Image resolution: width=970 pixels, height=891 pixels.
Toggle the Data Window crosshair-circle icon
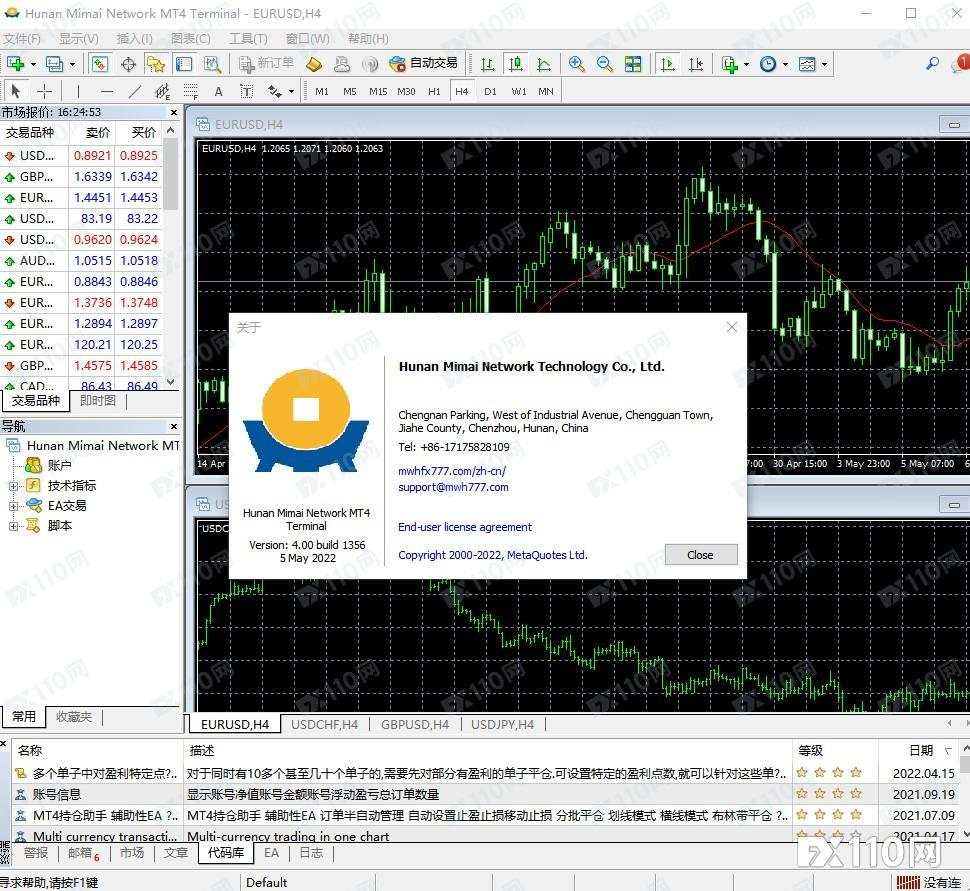[x=128, y=64]
